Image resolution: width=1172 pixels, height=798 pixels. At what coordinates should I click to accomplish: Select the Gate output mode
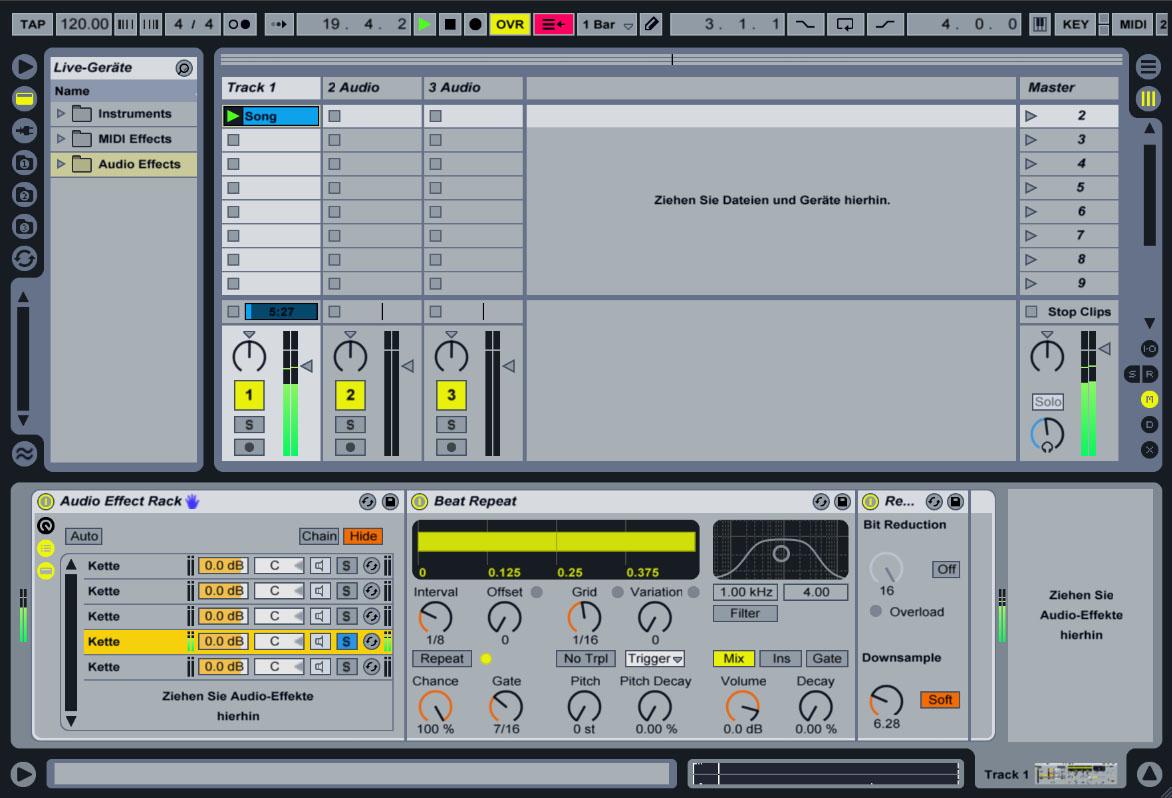click(x=827, y=658)
